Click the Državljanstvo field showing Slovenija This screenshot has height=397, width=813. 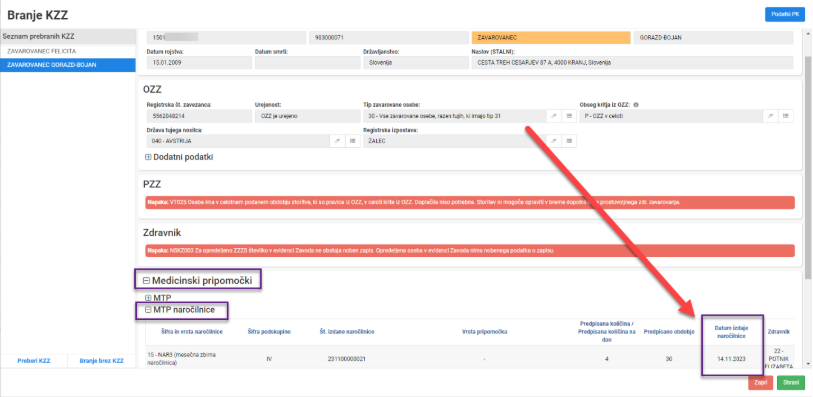[415, 62]
